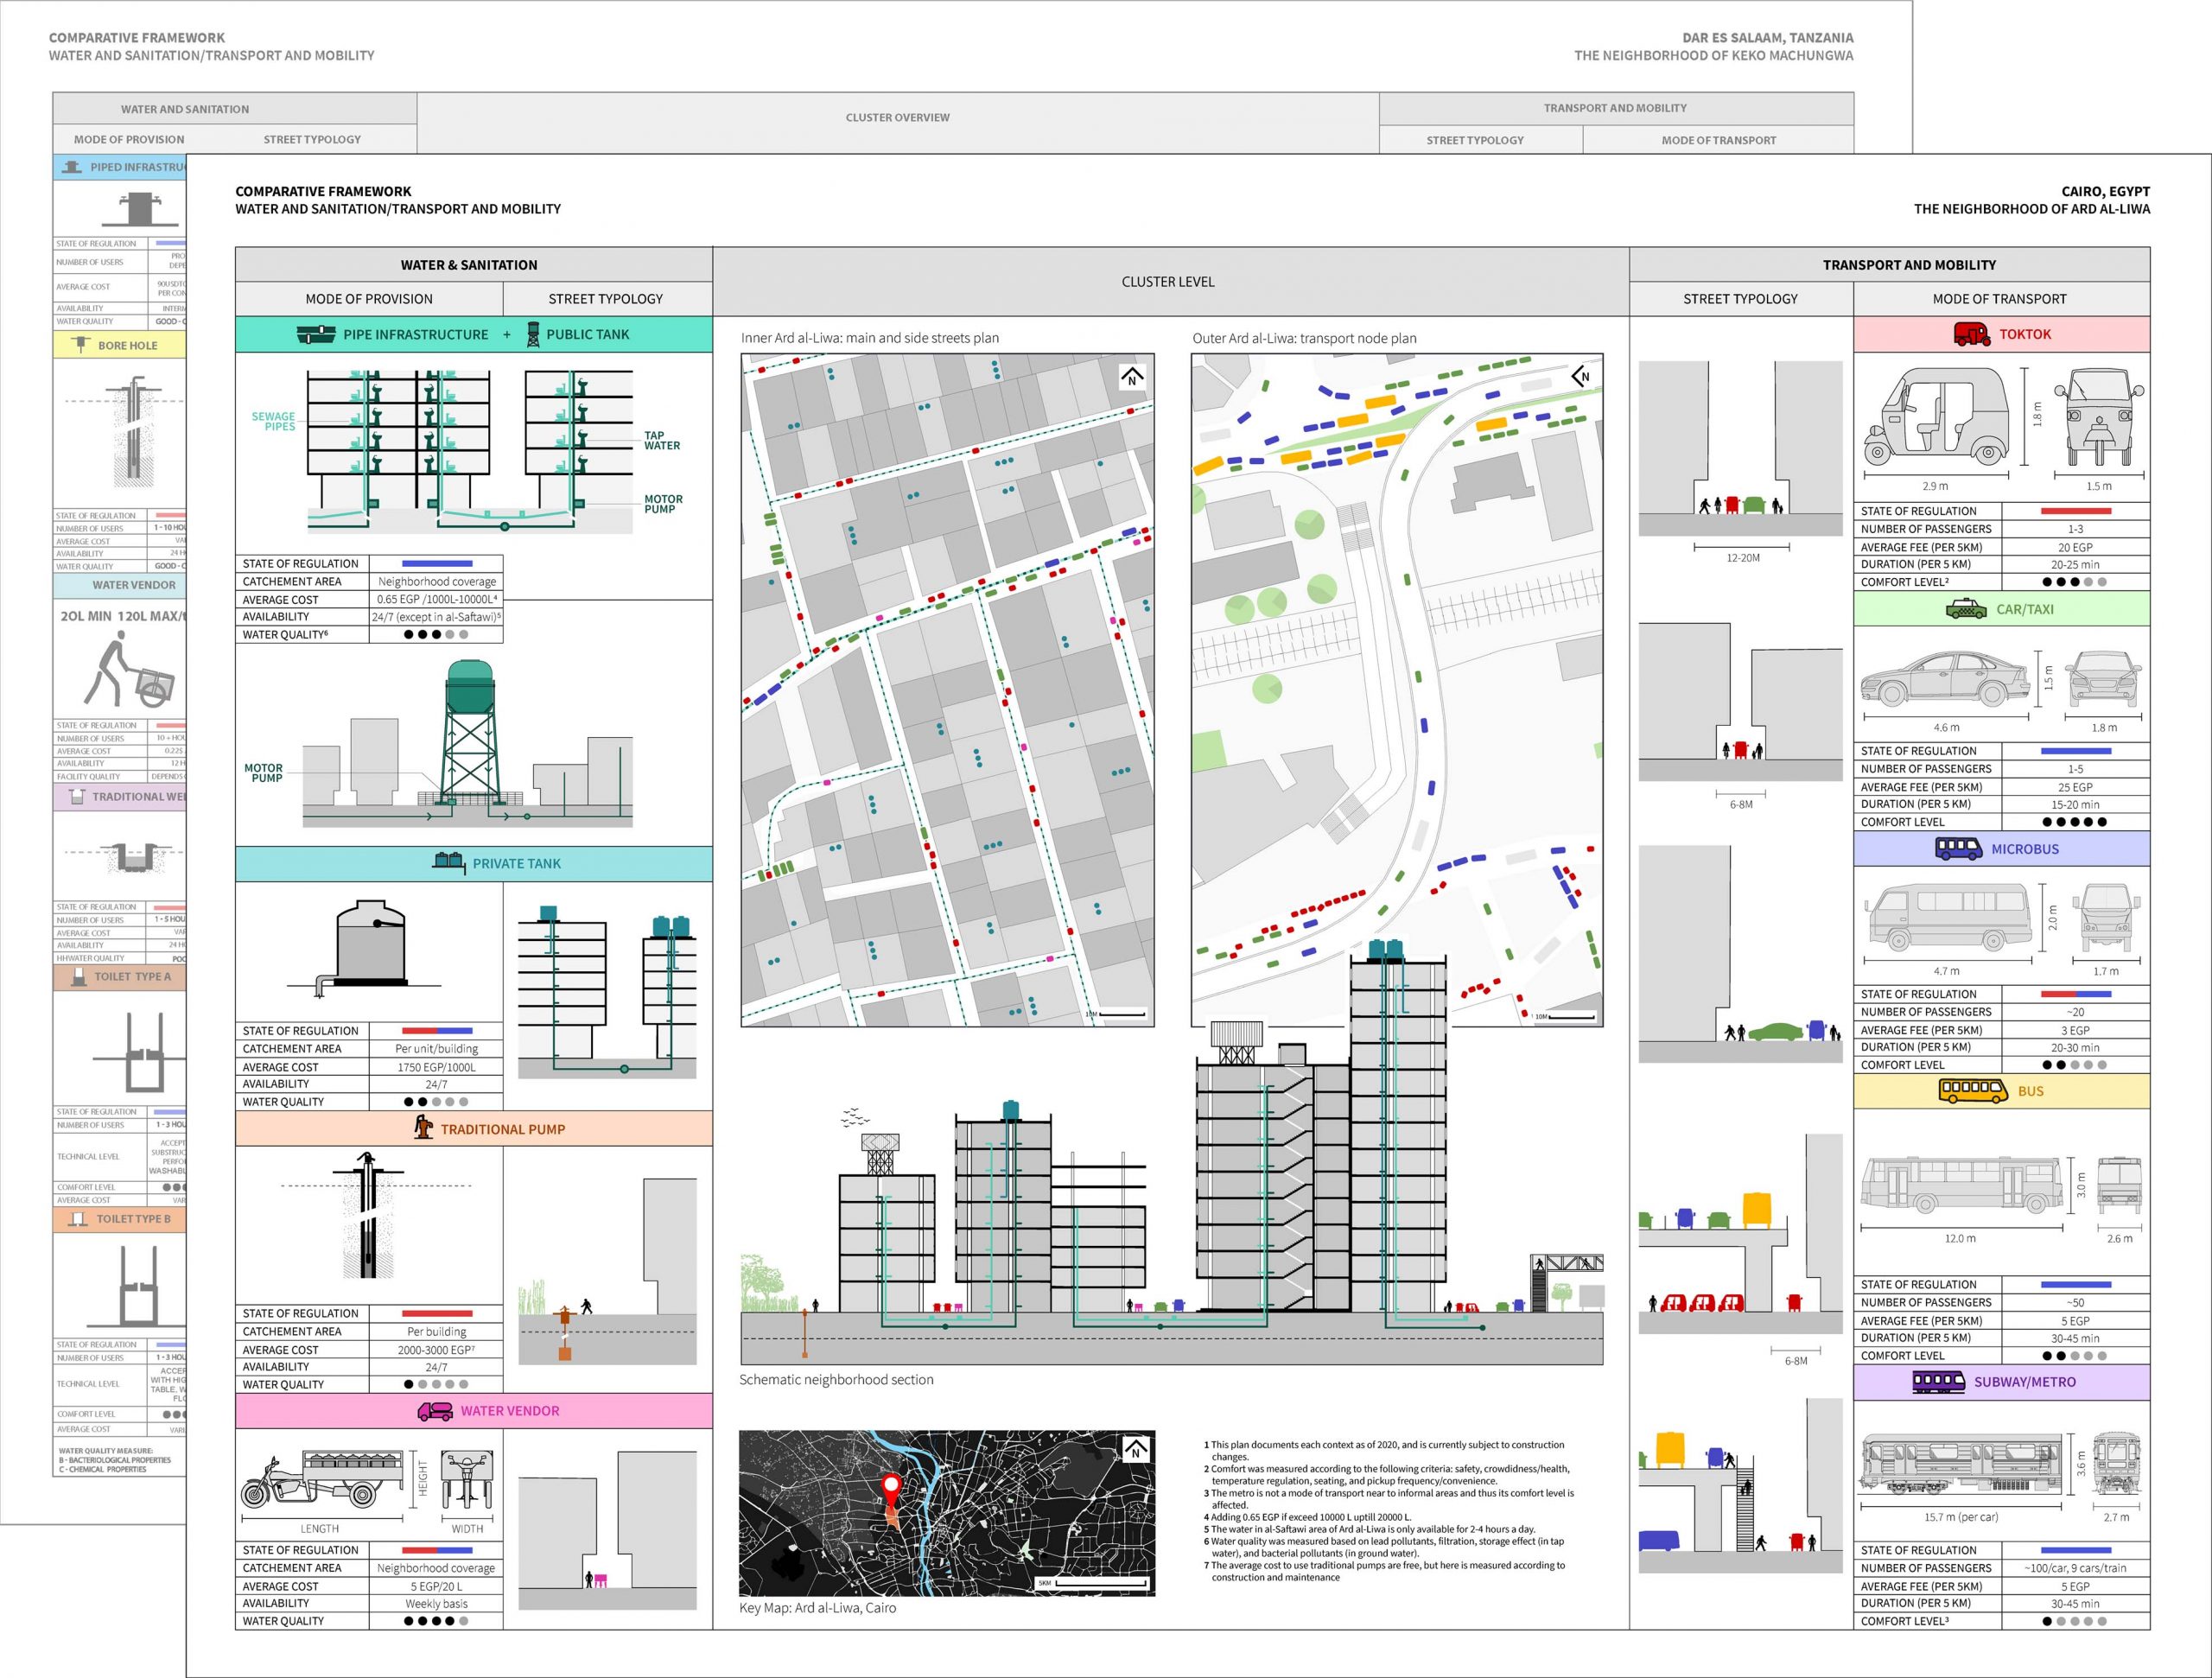Image resolution: width=2212 pixels, height=1678 pixels.
Task: Click Traditional Pump red regulation bar
Action: [437, 1314]
